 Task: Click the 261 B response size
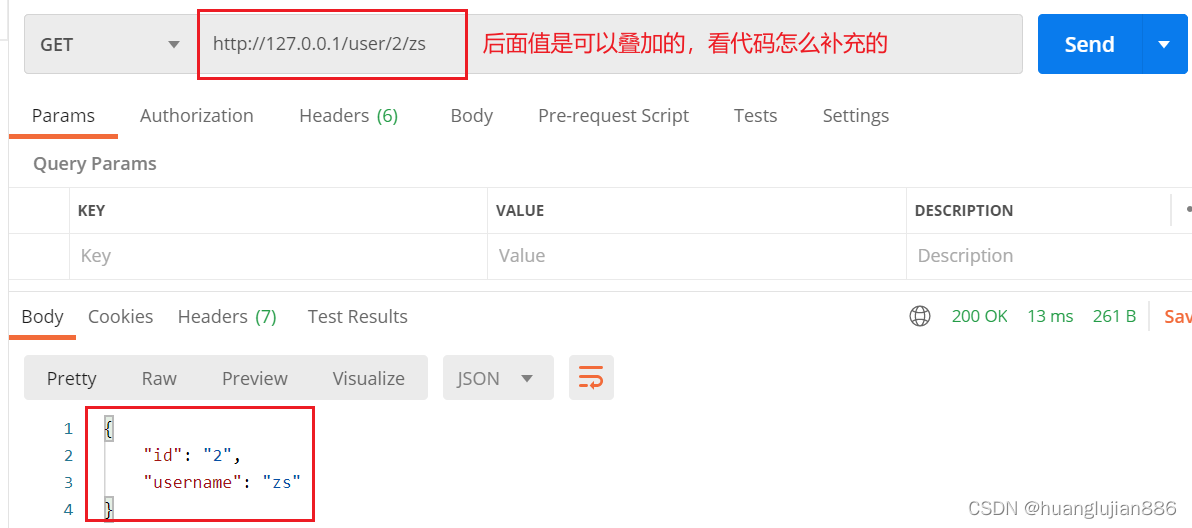click(1114, 316)
